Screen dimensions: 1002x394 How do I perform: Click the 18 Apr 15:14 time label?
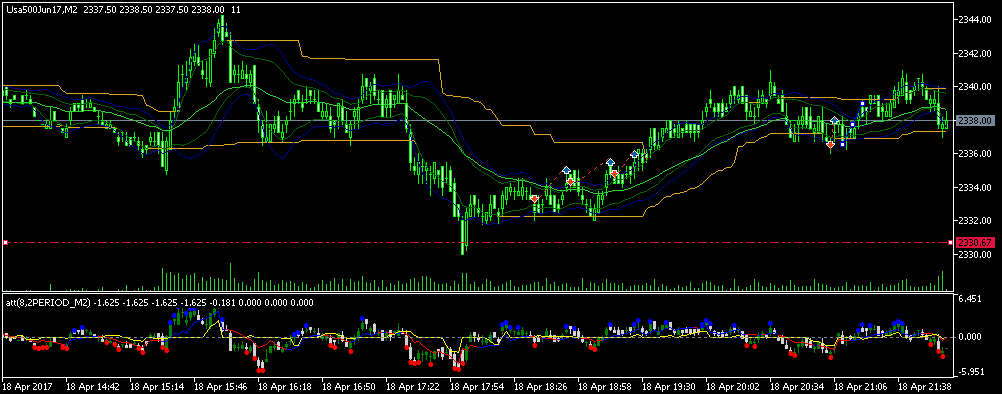(x=157, y=387)
